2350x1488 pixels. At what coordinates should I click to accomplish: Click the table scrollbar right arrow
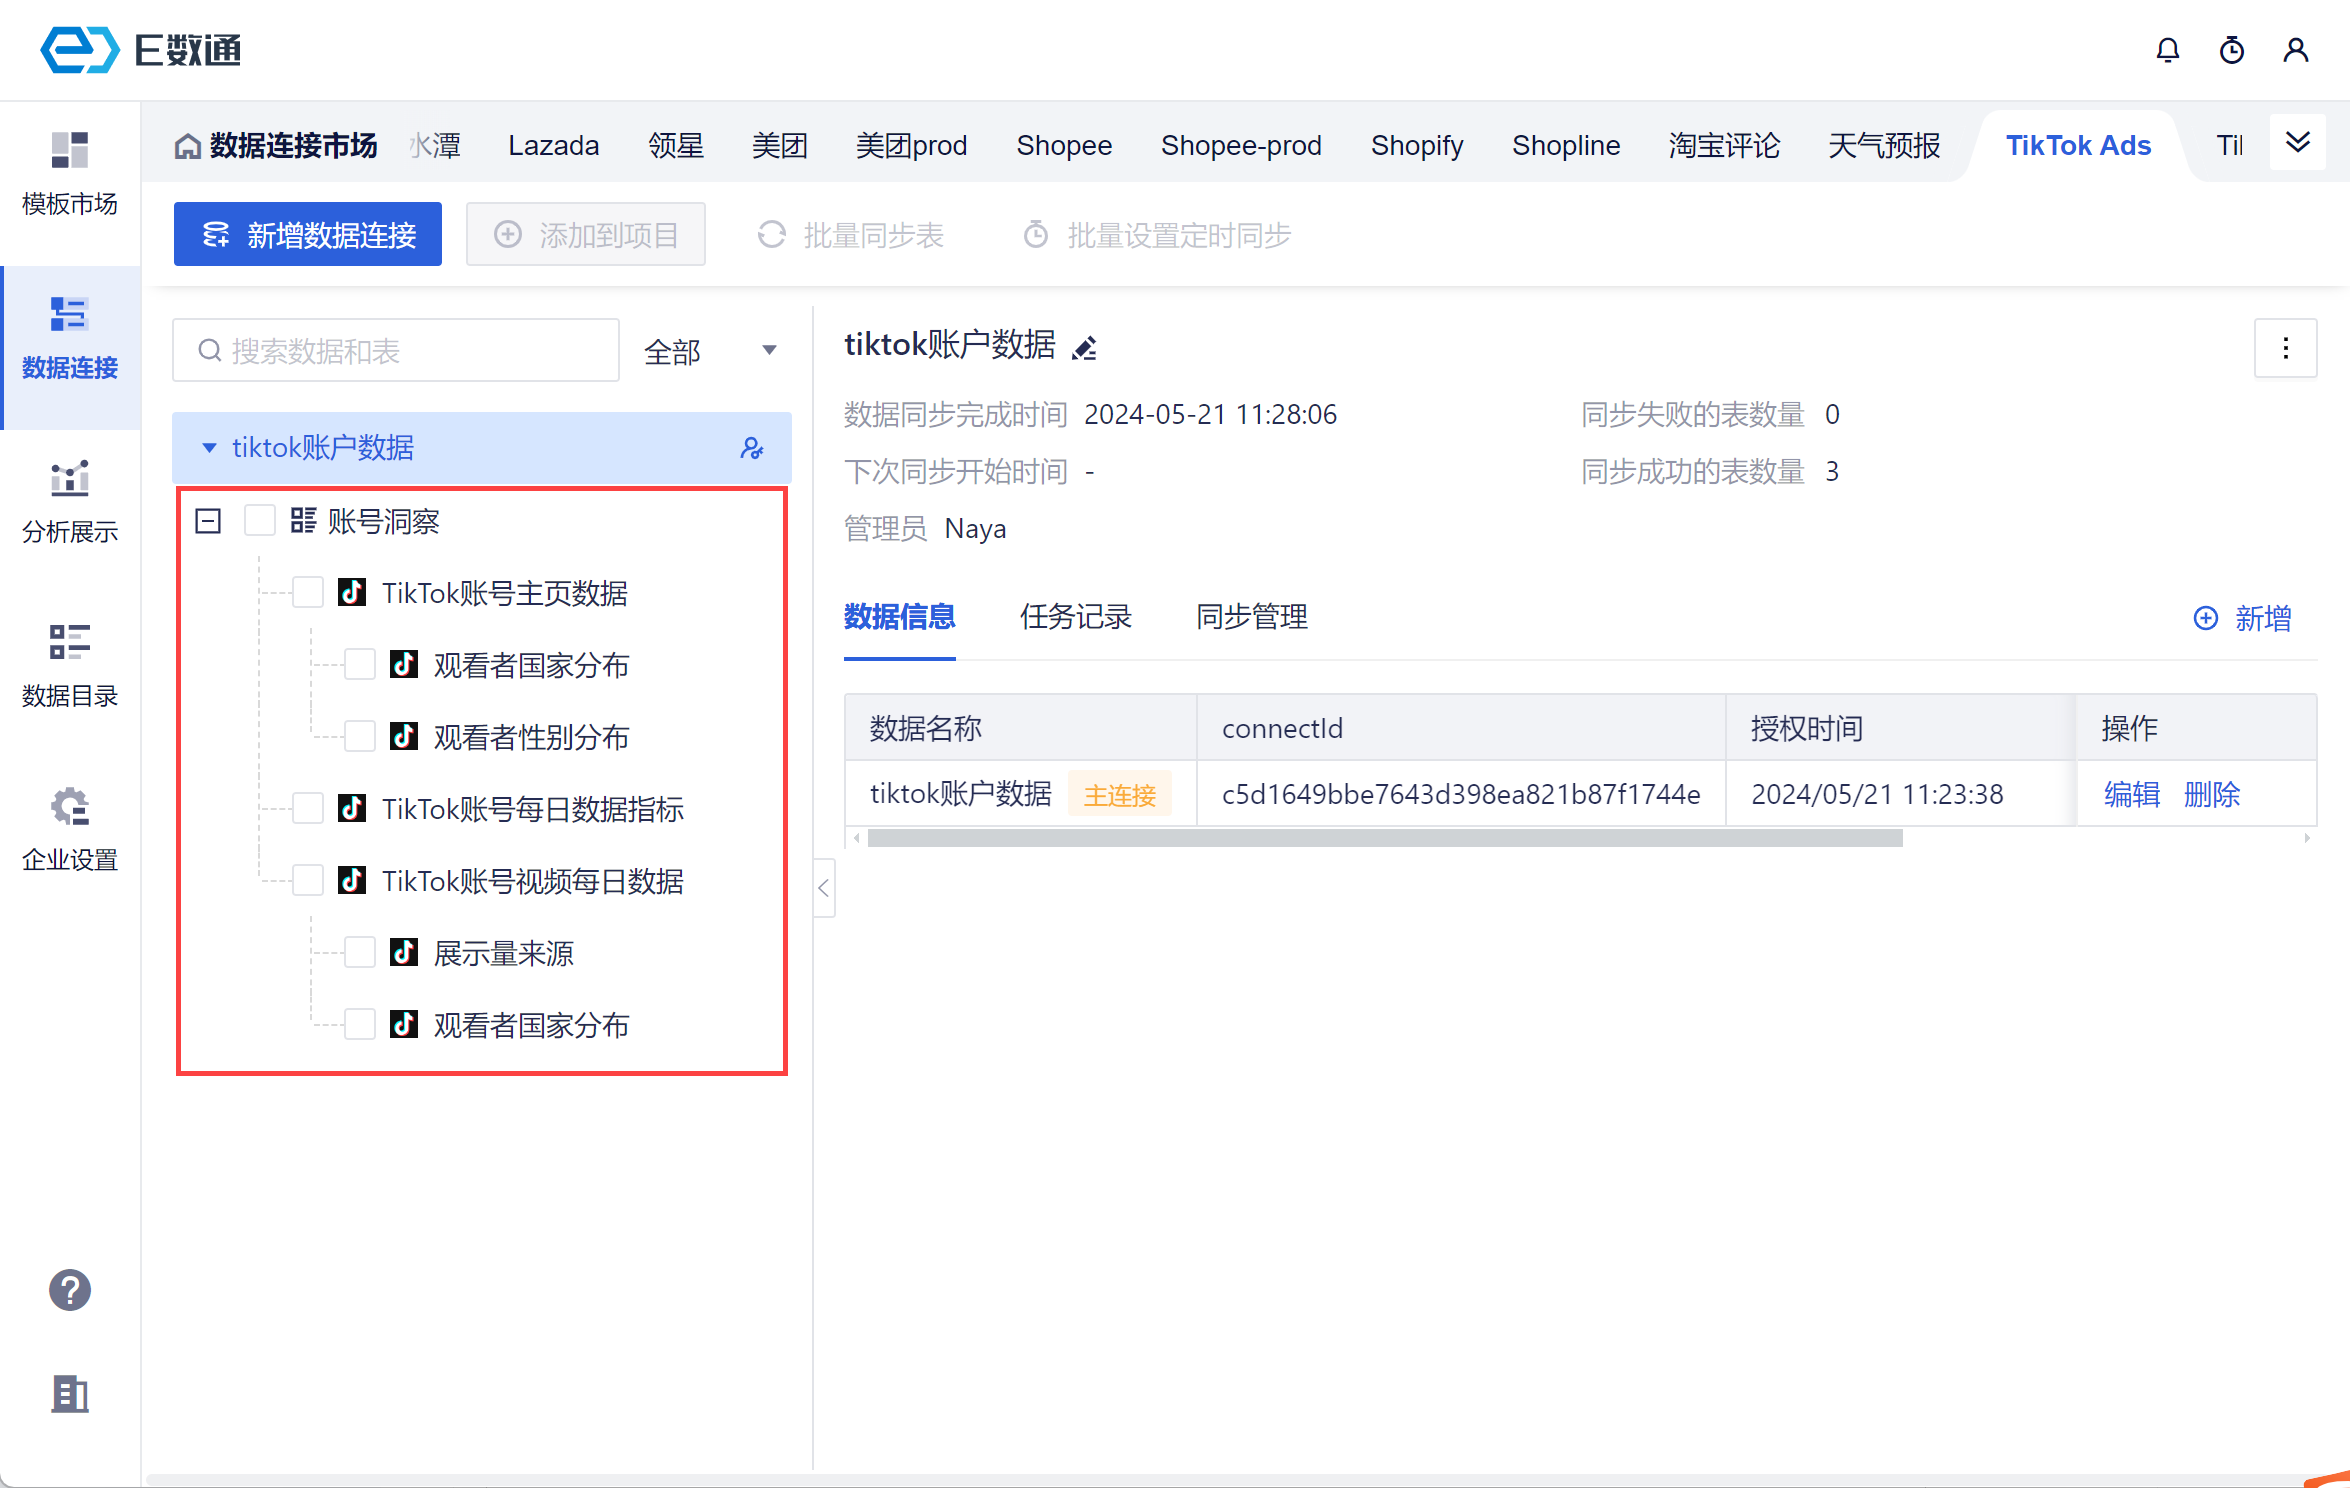pos(2307,839)
